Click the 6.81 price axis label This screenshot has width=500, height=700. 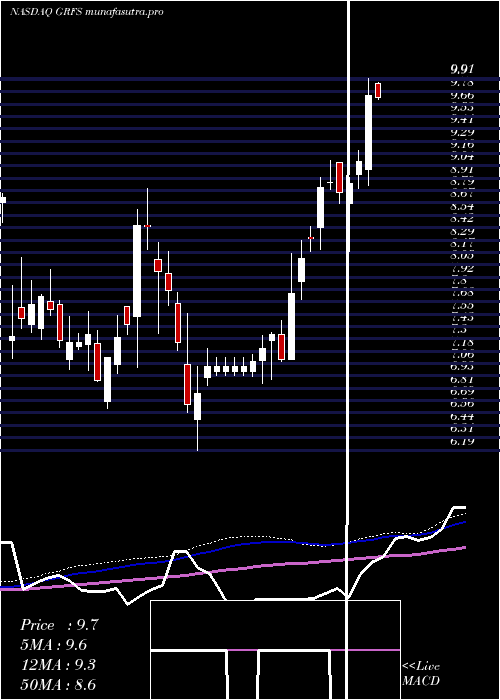(462, 379)
